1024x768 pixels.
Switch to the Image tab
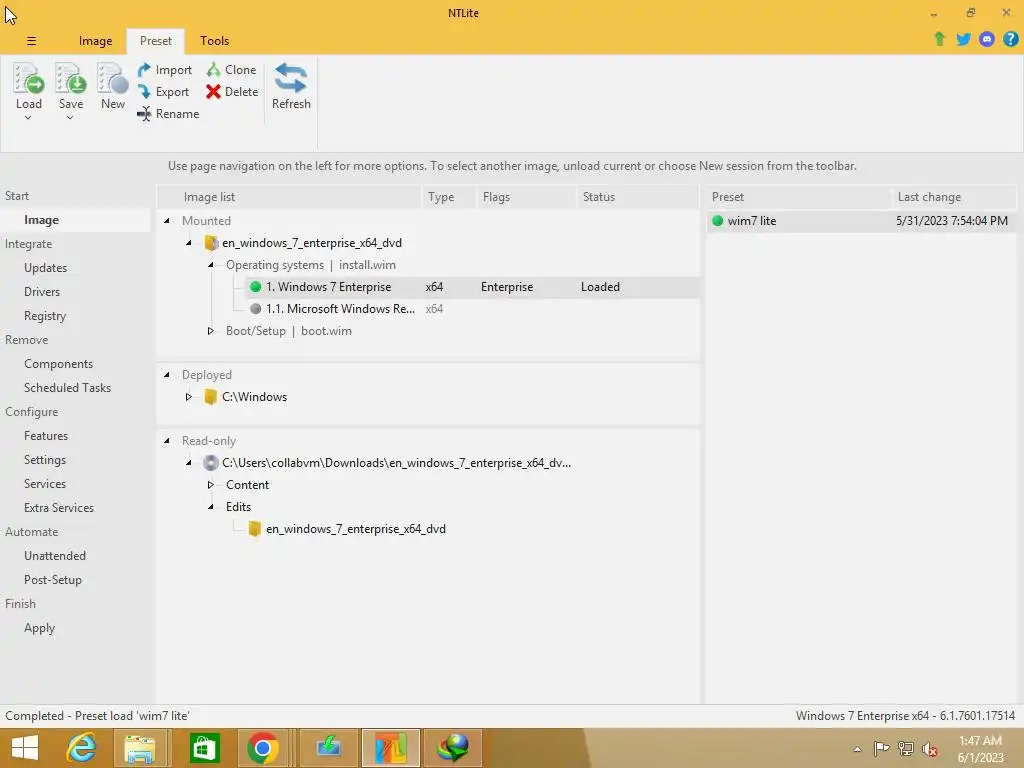[95, 41]
